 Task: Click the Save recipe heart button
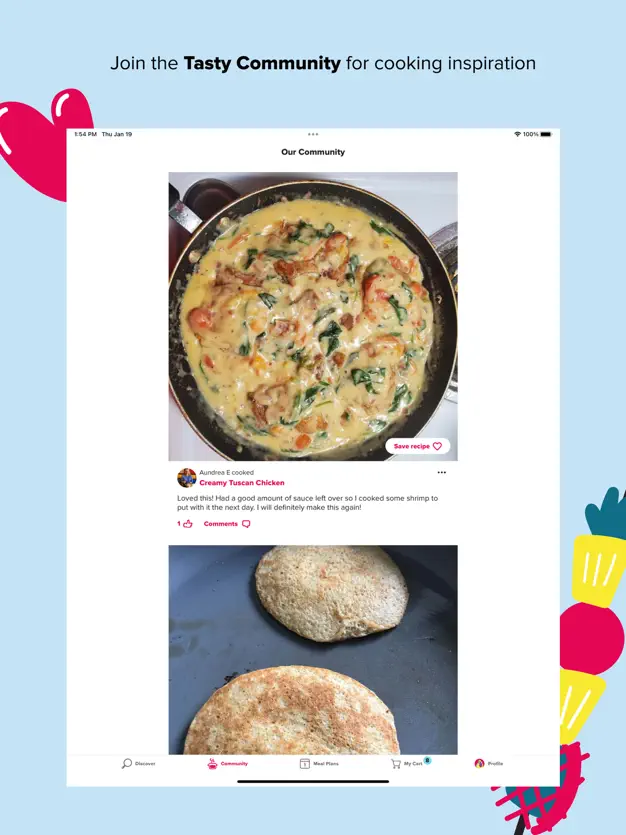click(x=418, y=446)
